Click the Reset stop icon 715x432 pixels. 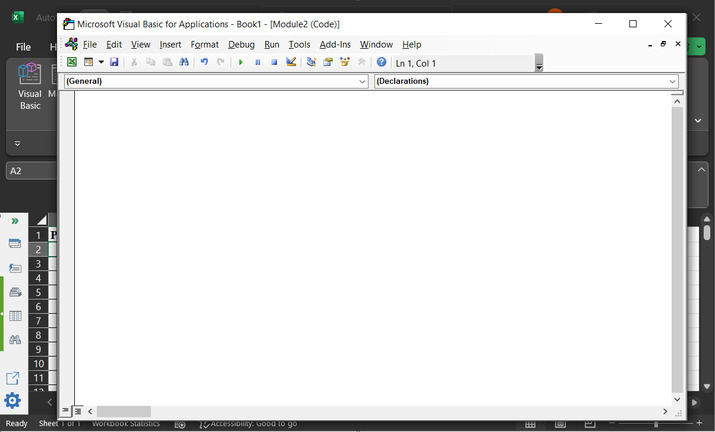click(x=274, y=62)
